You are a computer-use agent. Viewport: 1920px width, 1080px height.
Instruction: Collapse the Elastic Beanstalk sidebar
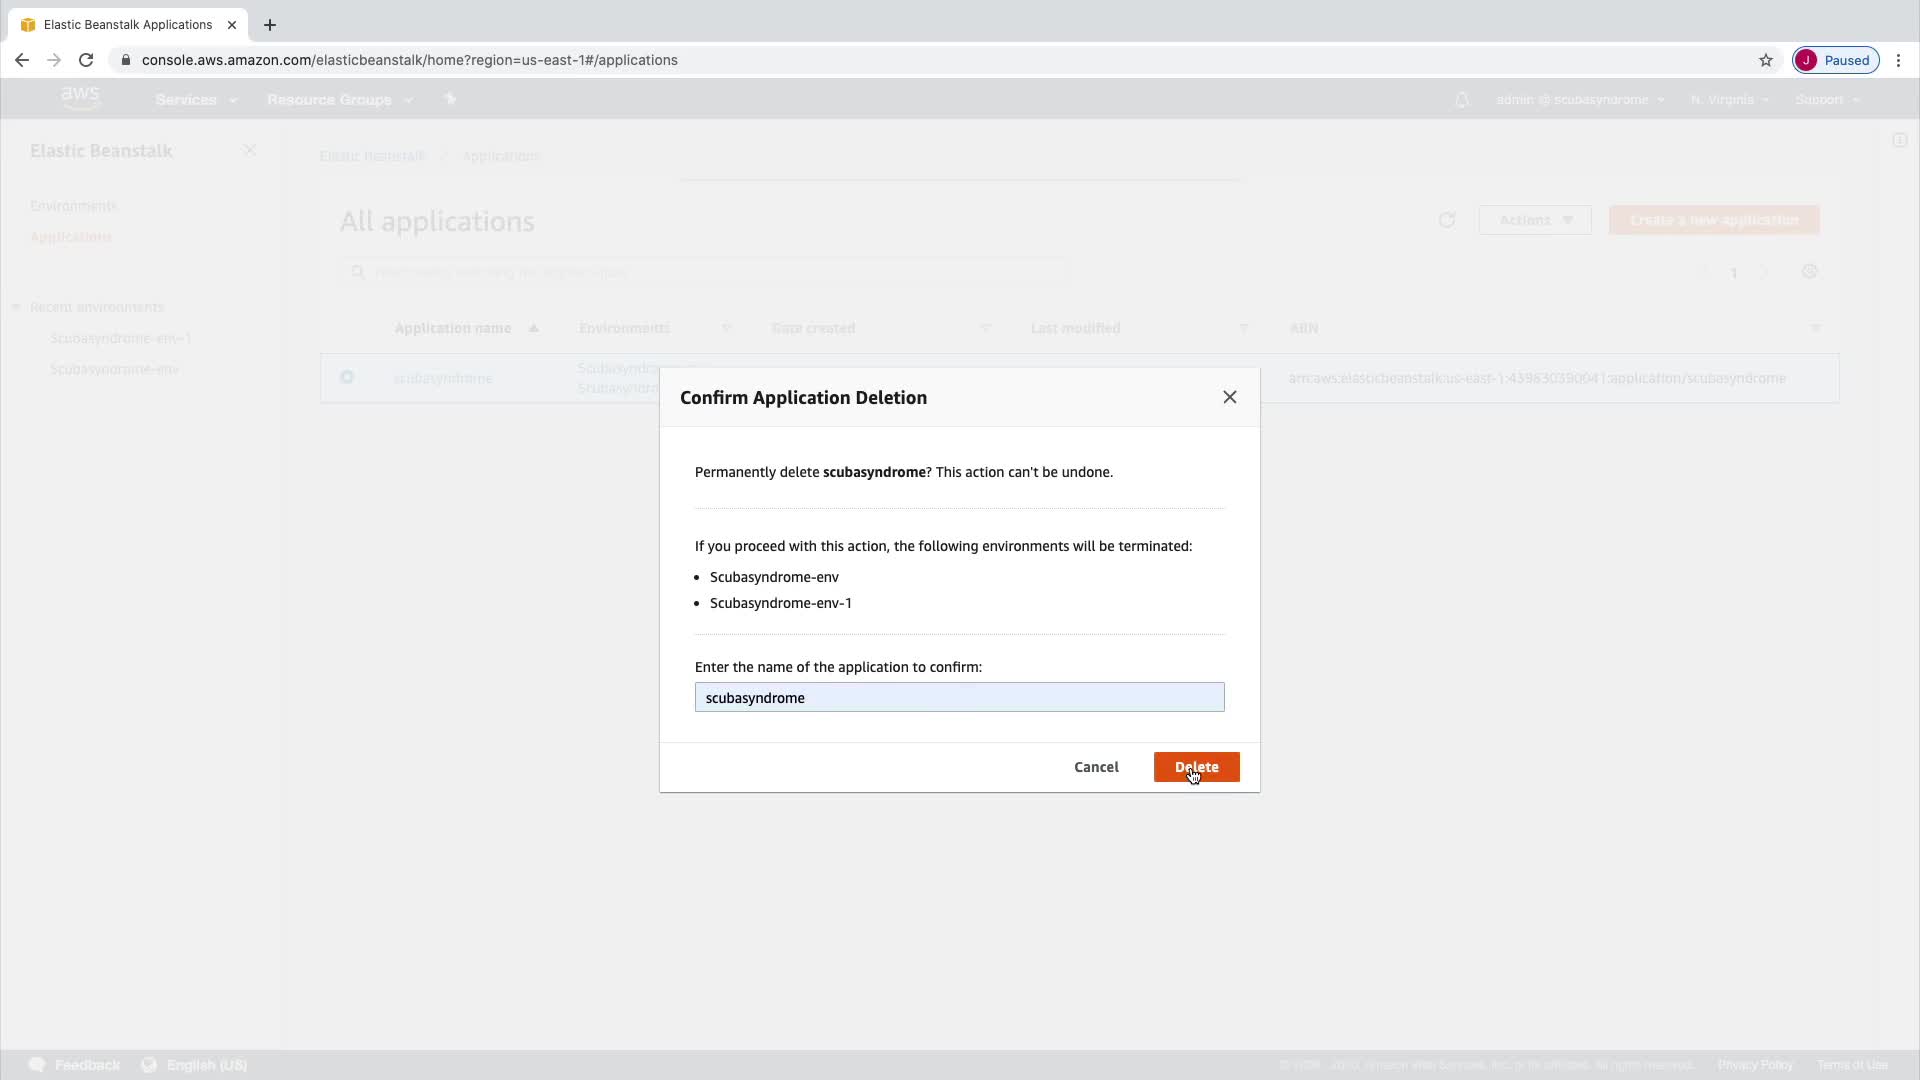pyautogui.click(x=250, y=150)
